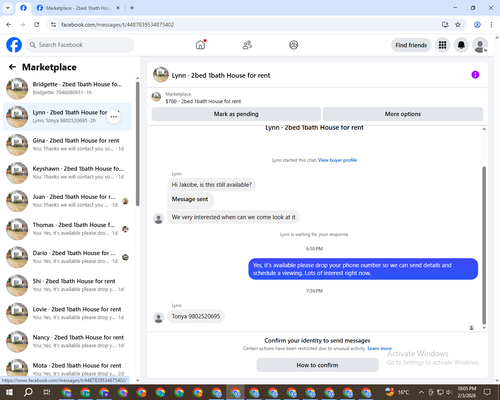The width and height of the screenshot is (500, 400).
Task: Click the Find friends button
Action: click(411, 45)
